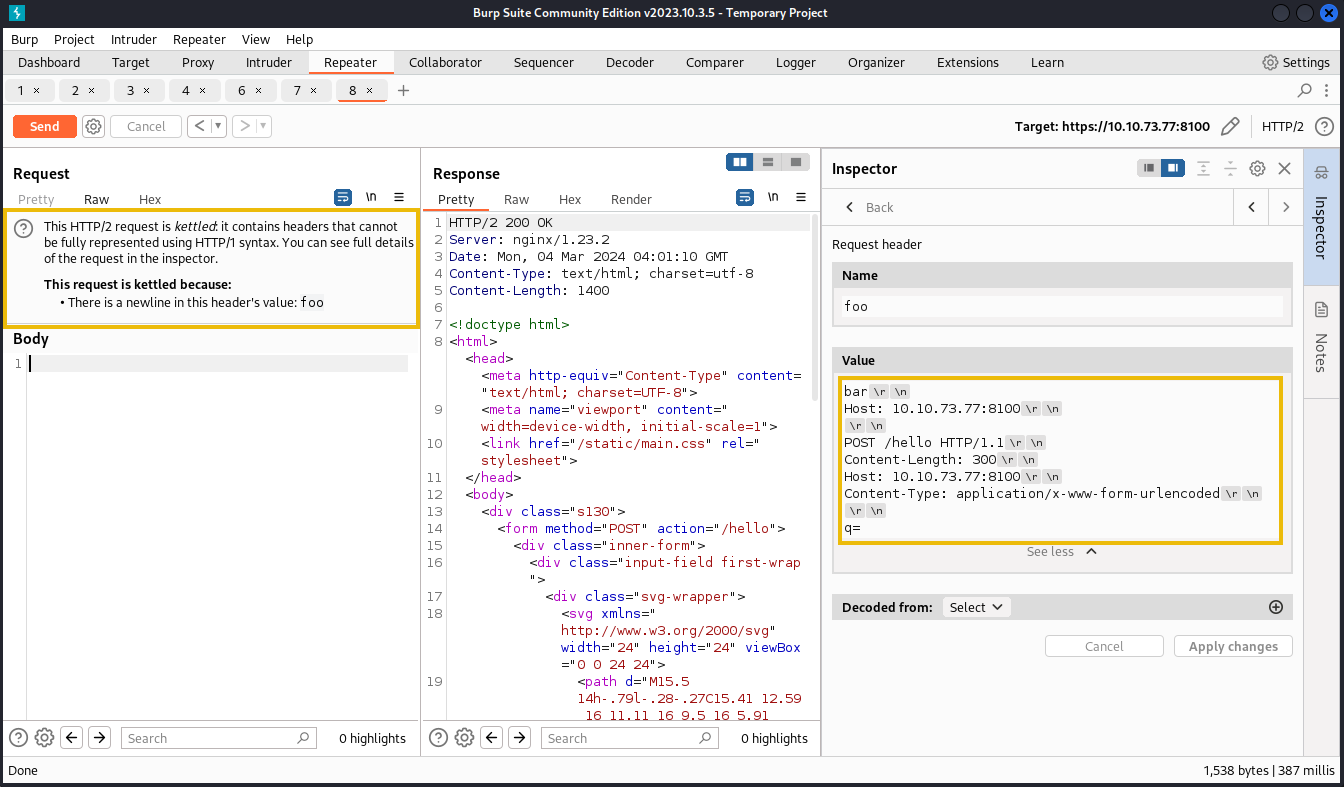Close the Inspector panel
The width and height of the screenshot is (1344, 787).
1285,169
